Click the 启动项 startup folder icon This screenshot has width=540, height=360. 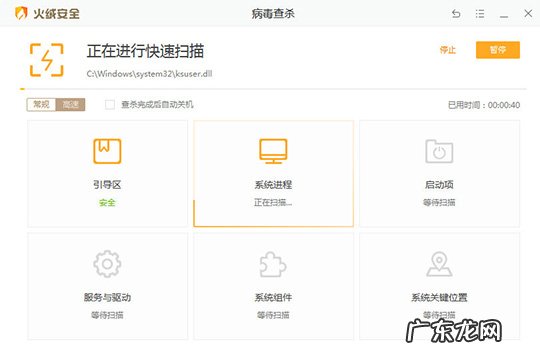pos(439,151)
